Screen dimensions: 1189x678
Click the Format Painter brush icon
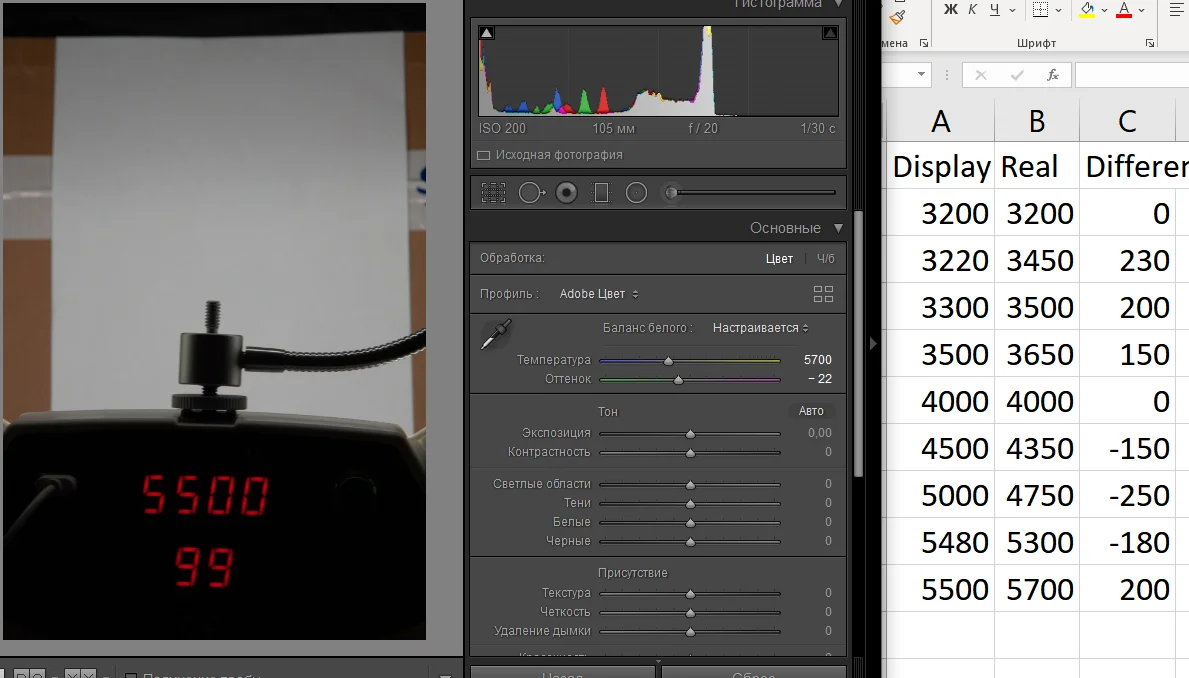click(x=899, y=15)
